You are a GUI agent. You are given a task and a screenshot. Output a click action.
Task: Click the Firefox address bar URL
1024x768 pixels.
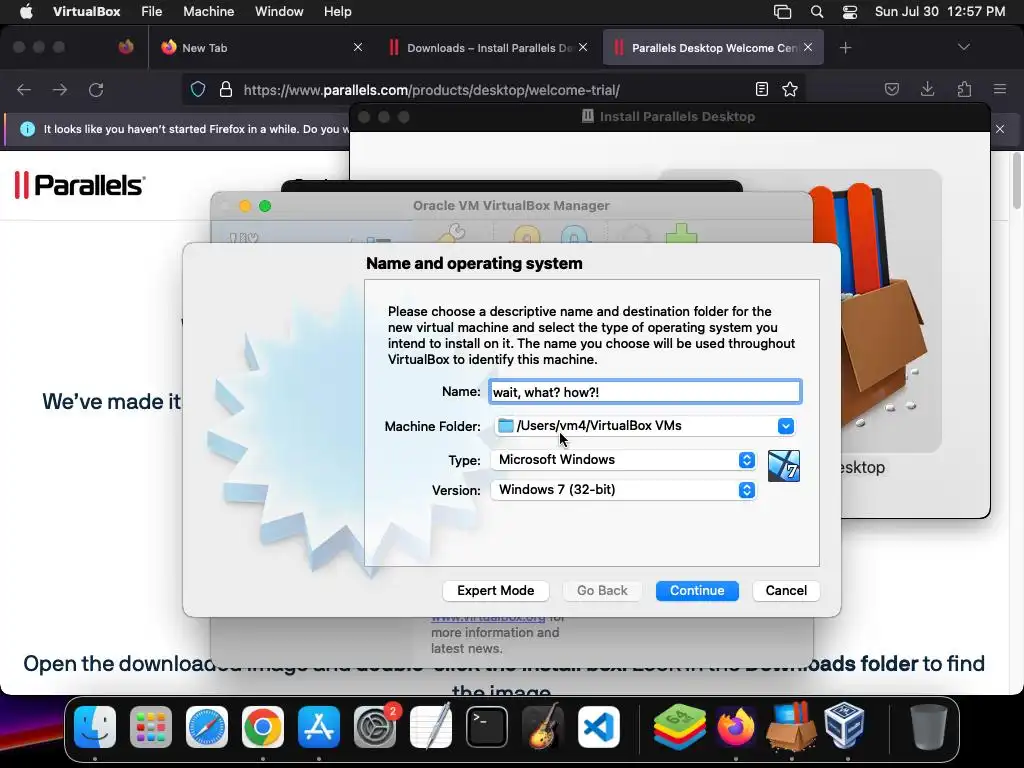tap(432, 90)
